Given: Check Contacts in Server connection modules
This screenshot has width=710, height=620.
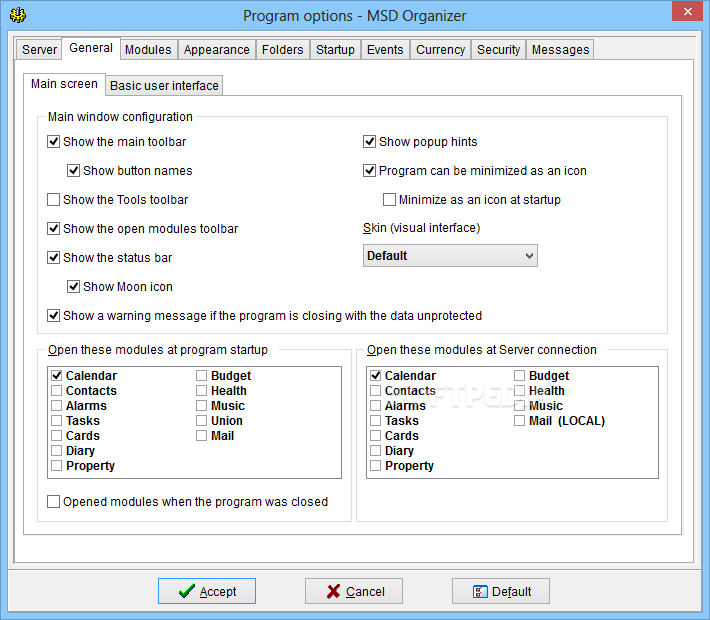Looking at the screenshot, I should [x=375, y=390].
